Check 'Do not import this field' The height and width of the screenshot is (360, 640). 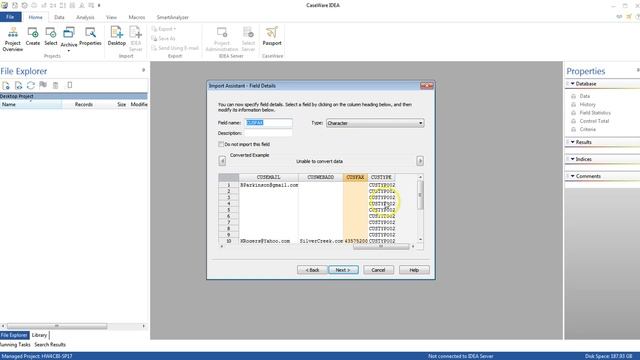pos(221,144)
